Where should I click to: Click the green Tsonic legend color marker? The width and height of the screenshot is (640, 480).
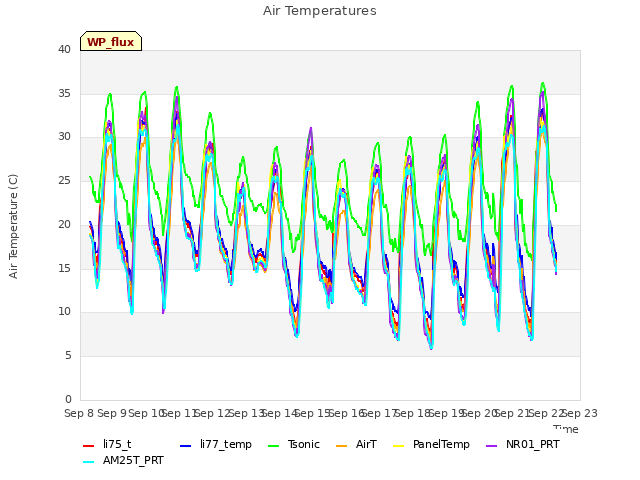click(274, 445)
